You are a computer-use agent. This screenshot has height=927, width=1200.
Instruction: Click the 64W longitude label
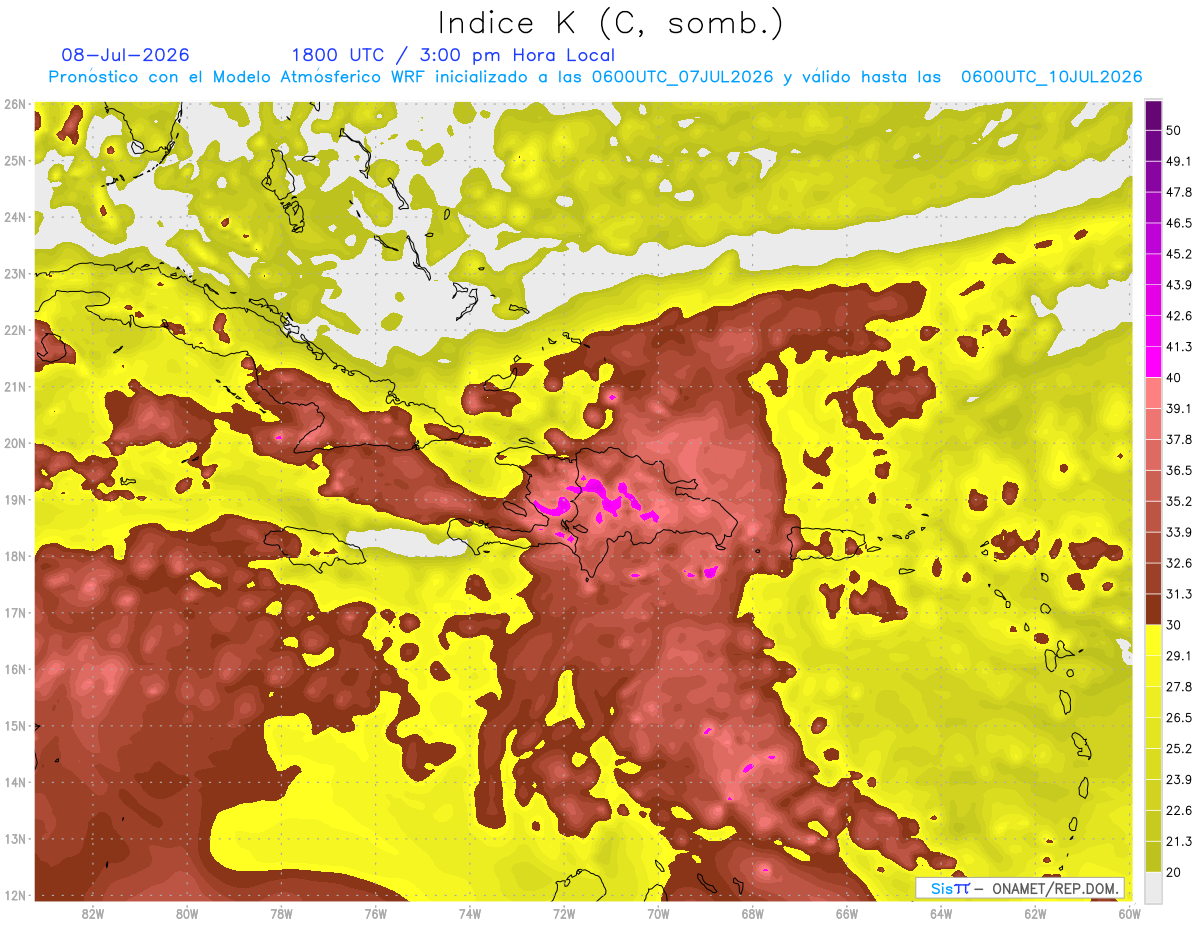[941, 913]
